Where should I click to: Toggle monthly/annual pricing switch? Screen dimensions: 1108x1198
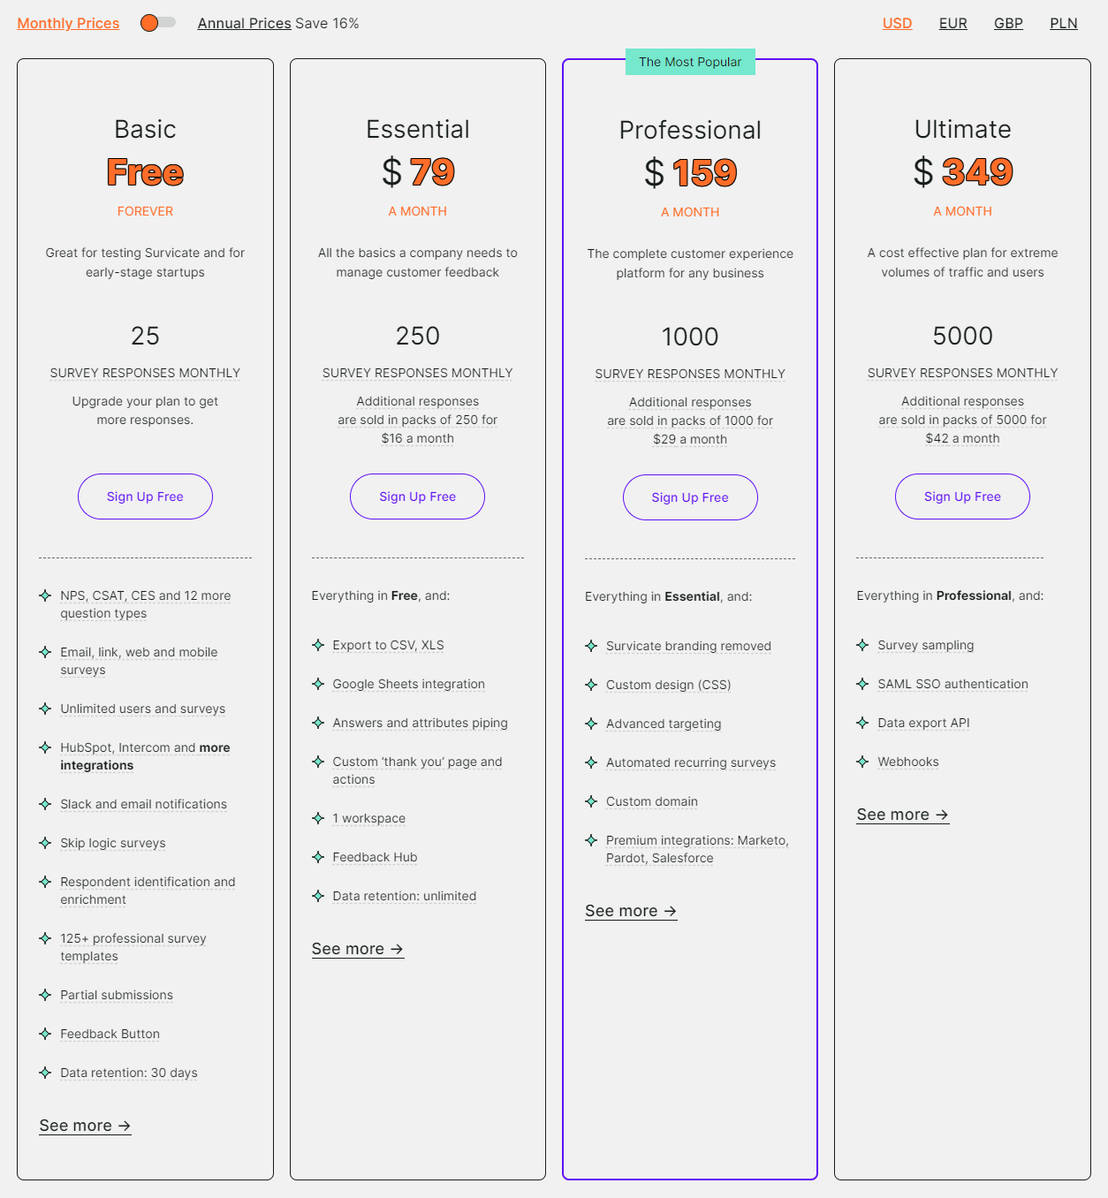158,23
